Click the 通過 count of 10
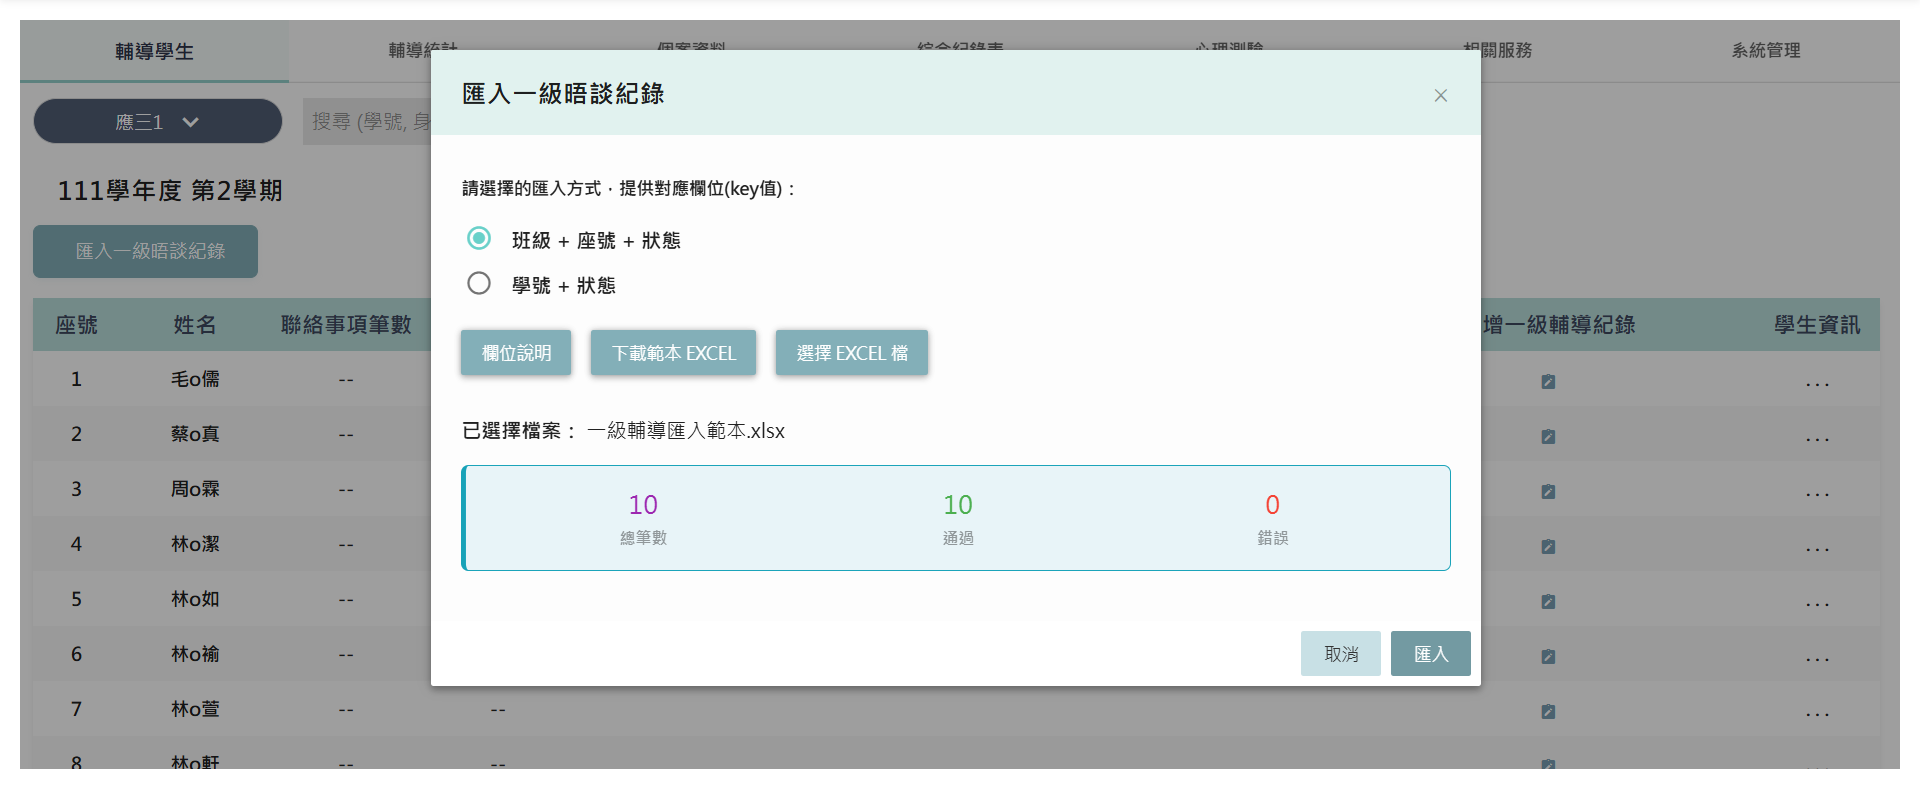 [958, 505]
